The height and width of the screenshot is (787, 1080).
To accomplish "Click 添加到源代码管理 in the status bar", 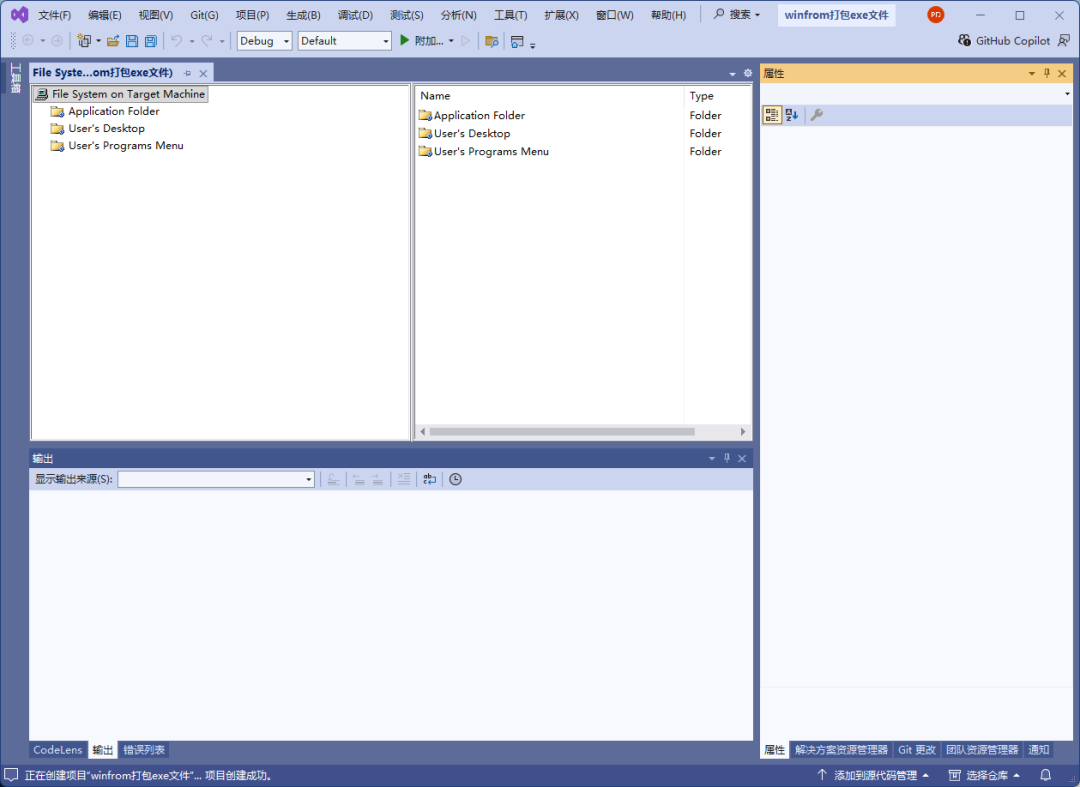I will click(873, 775).
